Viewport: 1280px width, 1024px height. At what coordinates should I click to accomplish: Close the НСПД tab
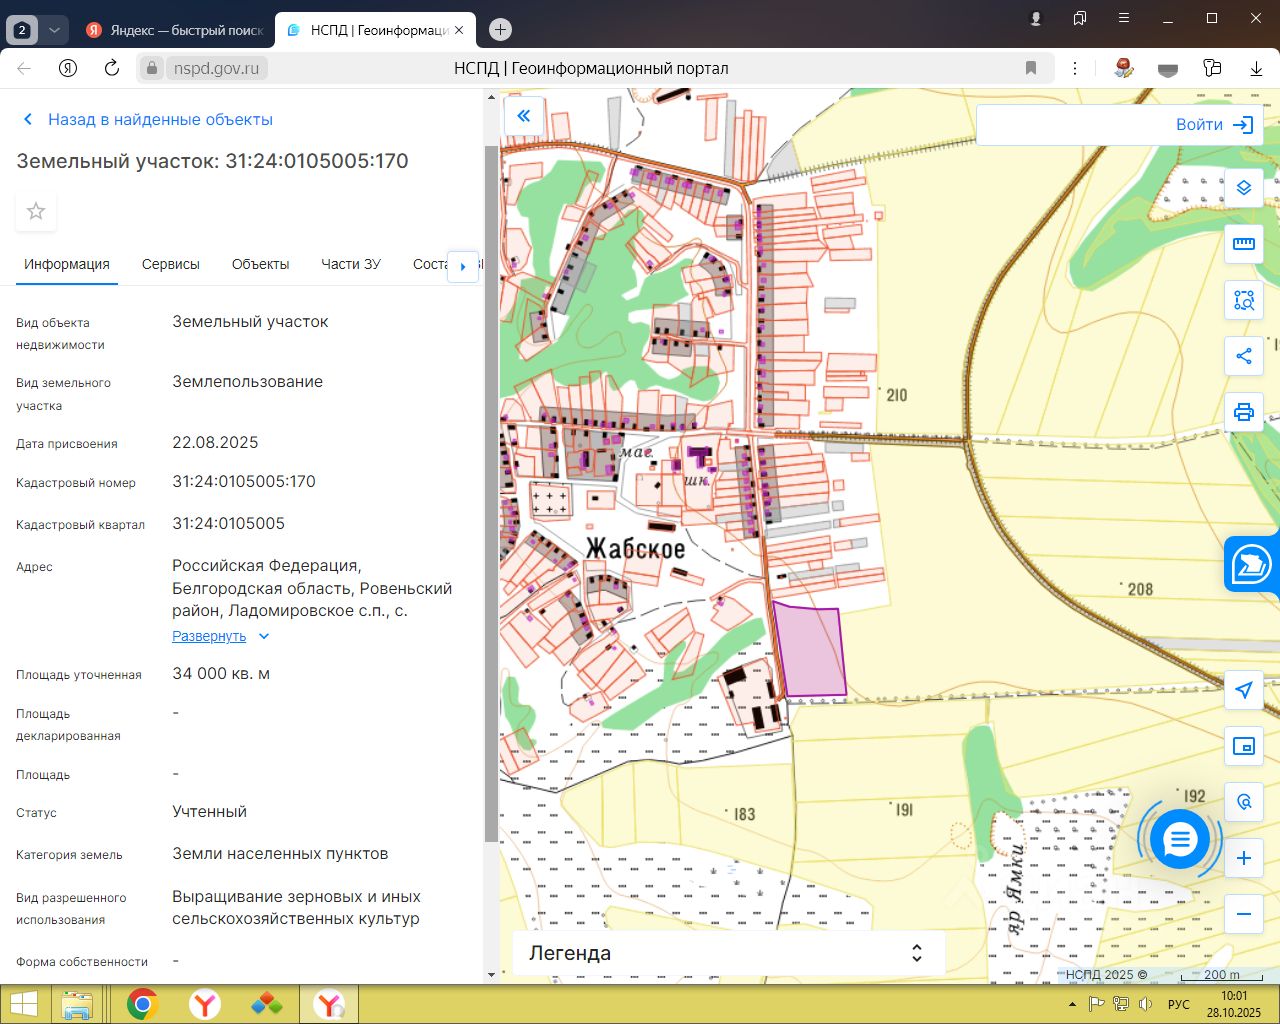coord(459,30)
